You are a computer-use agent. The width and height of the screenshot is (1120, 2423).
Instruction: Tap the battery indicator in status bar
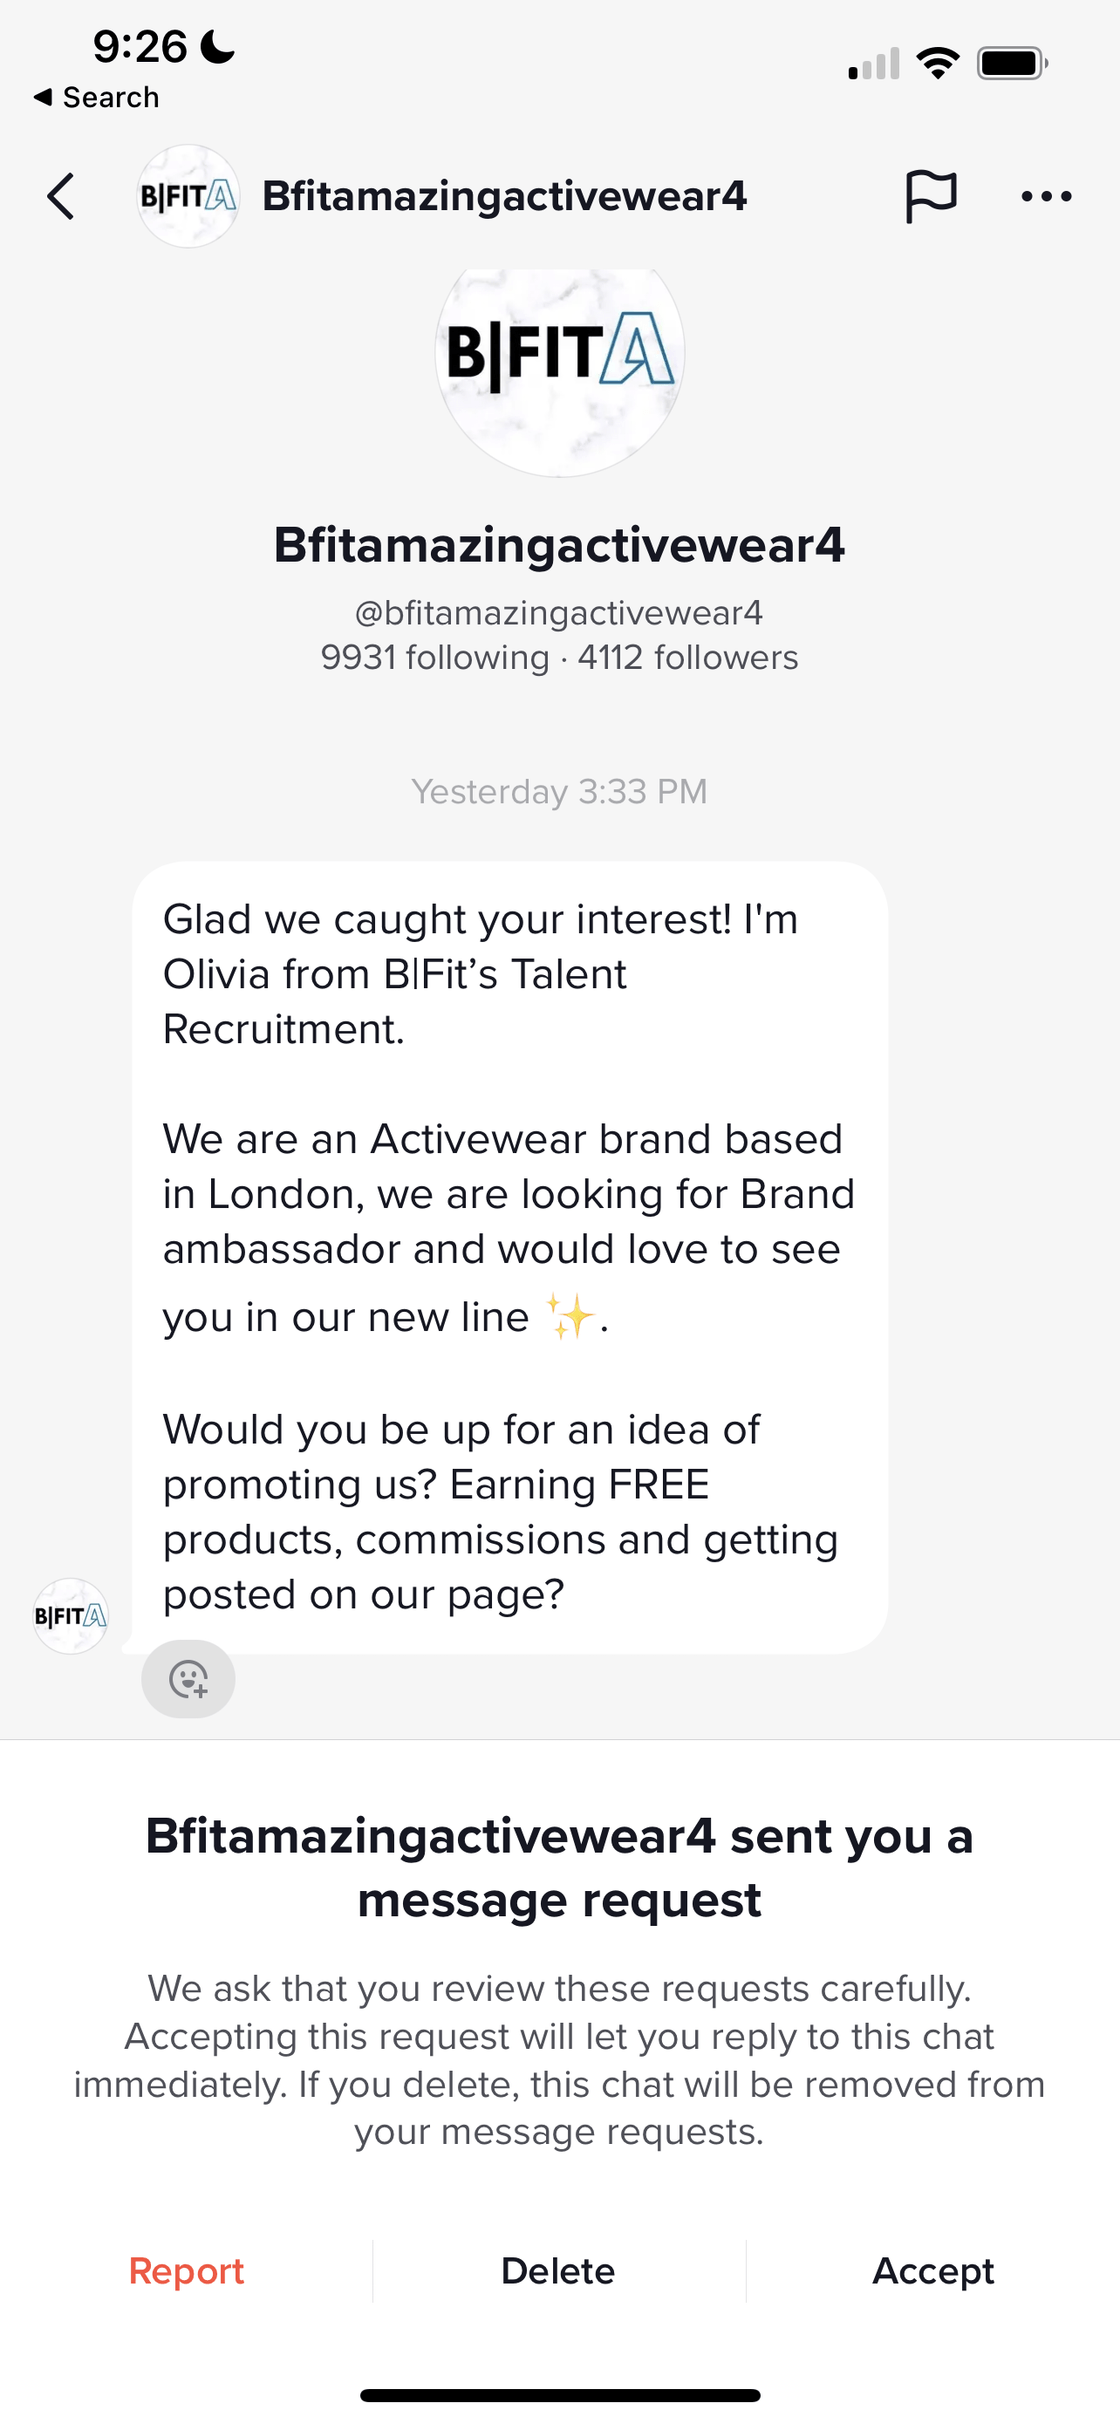[x=1012, y=64]
